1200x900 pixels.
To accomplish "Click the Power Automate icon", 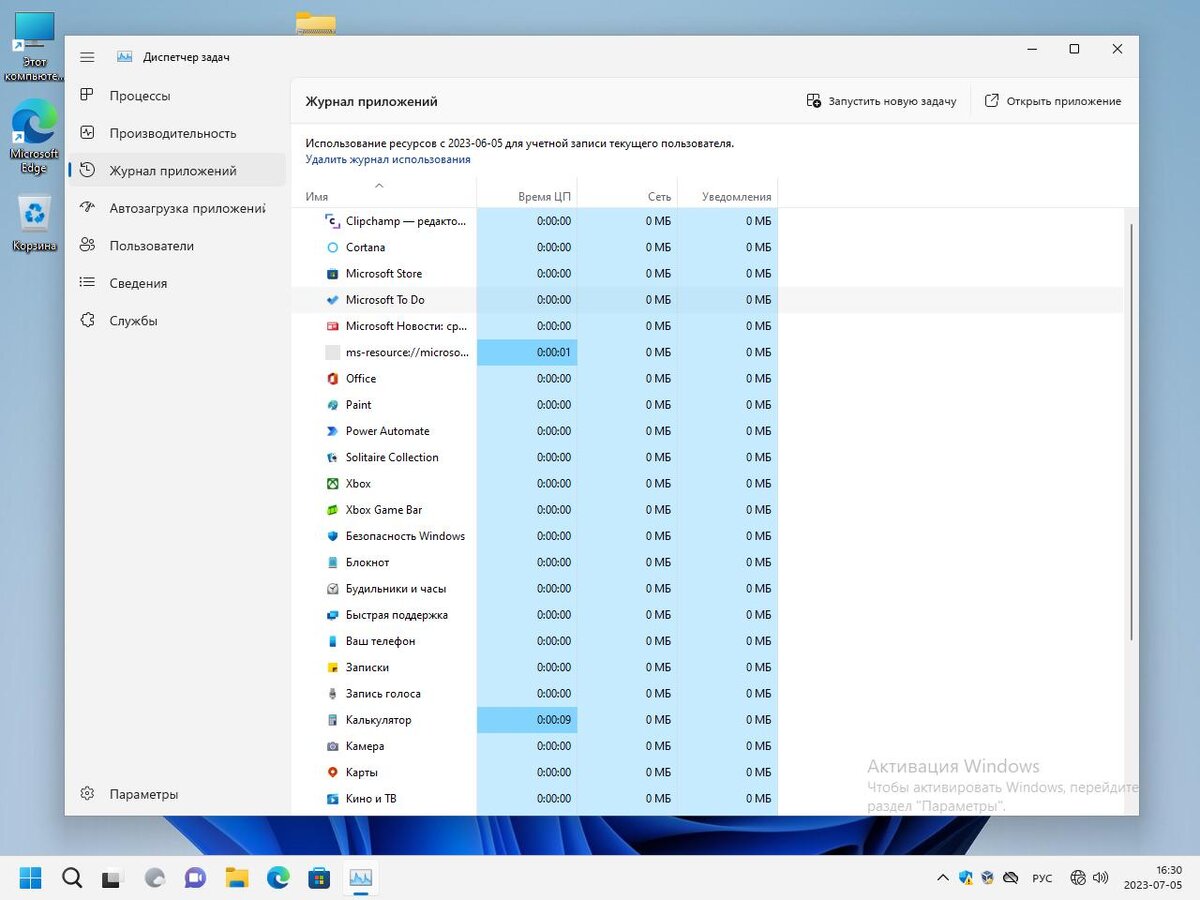I will 333,431.
